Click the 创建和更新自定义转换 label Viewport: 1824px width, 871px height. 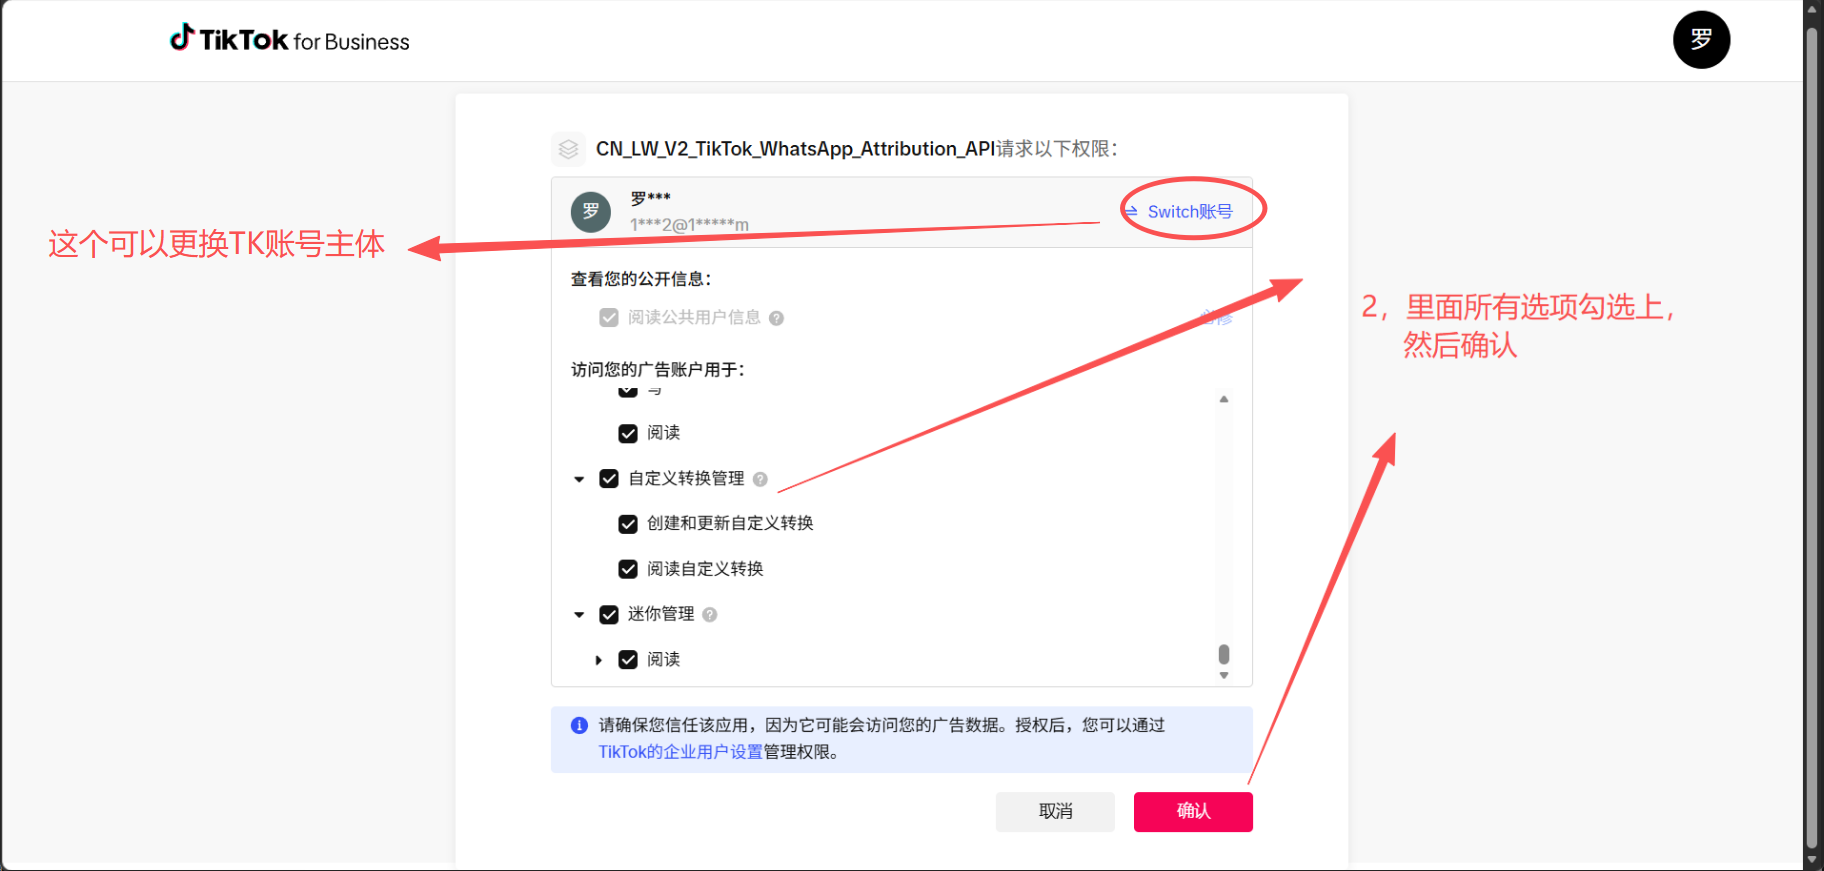click(x=730, y=524)
